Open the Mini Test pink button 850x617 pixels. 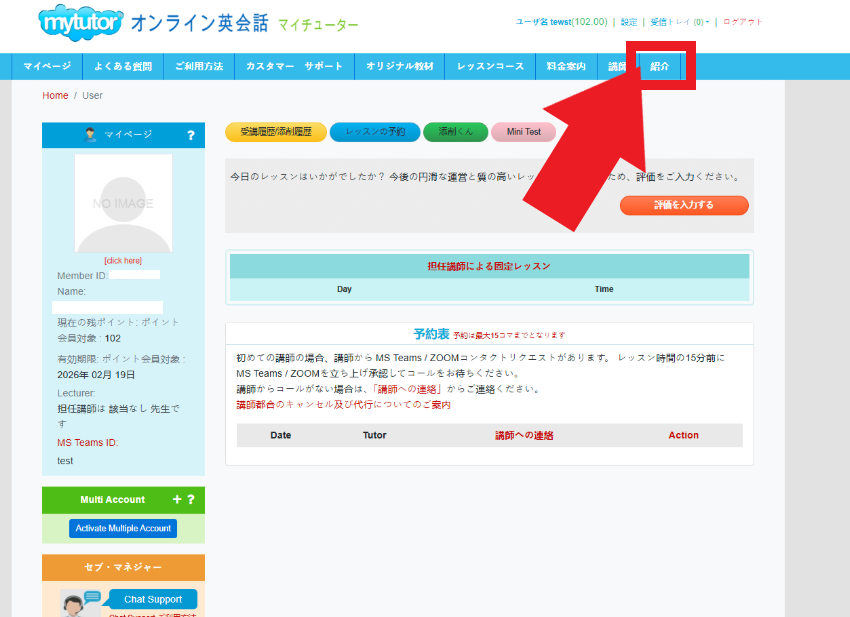pos(524,132)
